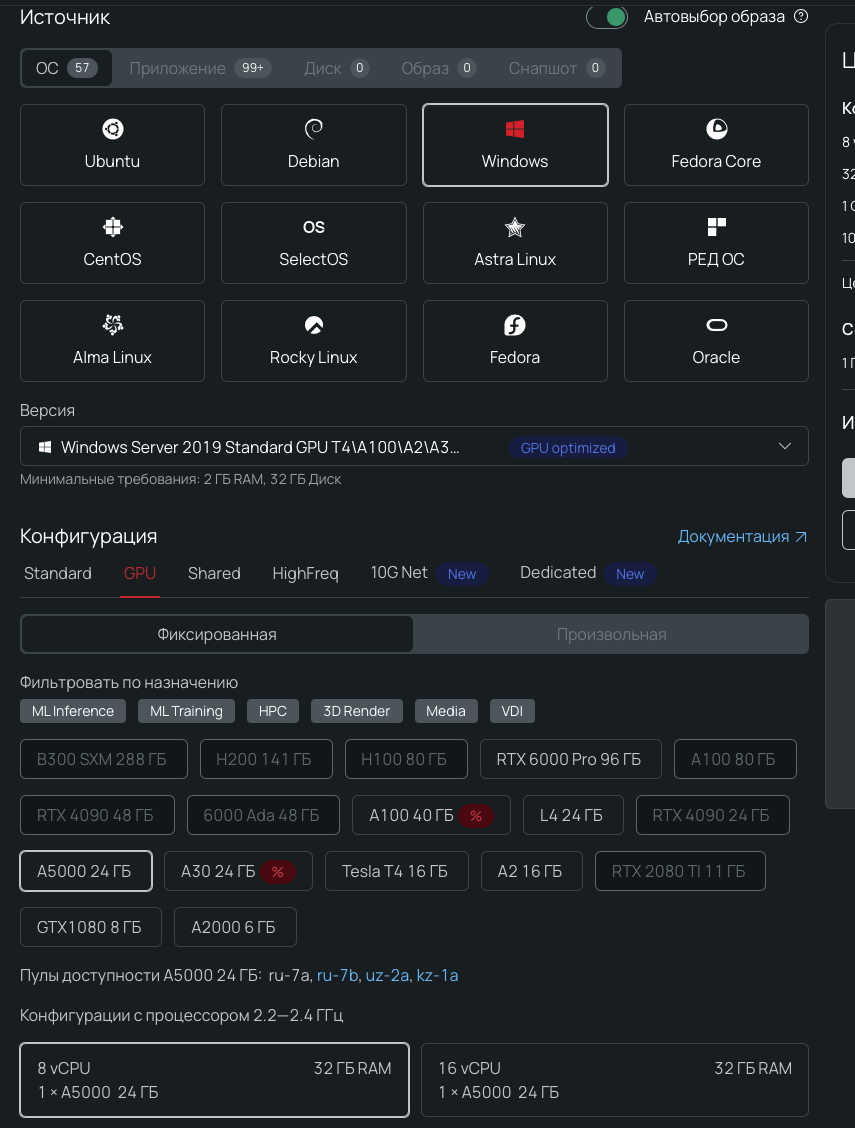This screenshot has height=1128, width=855.
Task: Open the Версия combo box with Windows Server 2019
Action: [x=414, y=447]
